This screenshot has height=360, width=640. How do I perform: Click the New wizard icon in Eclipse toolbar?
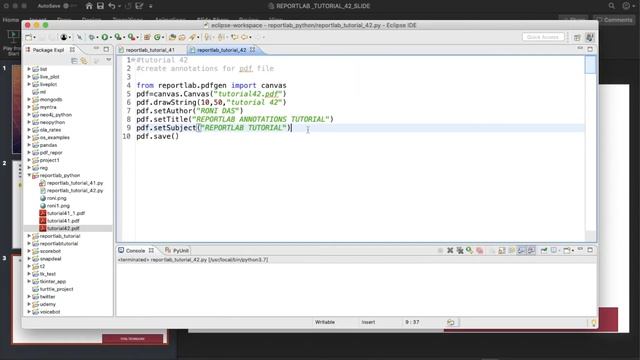coord(29,37)
